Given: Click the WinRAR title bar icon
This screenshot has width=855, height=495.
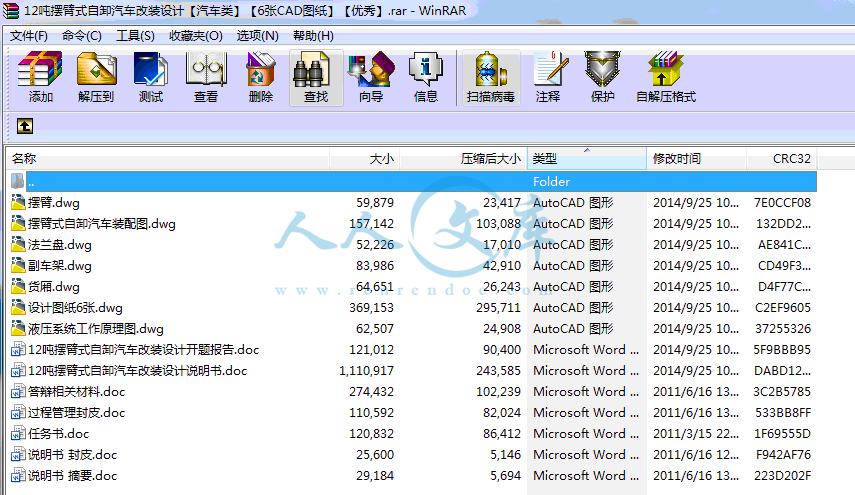Looking at the screenshot, I should [x=11, y=10].
